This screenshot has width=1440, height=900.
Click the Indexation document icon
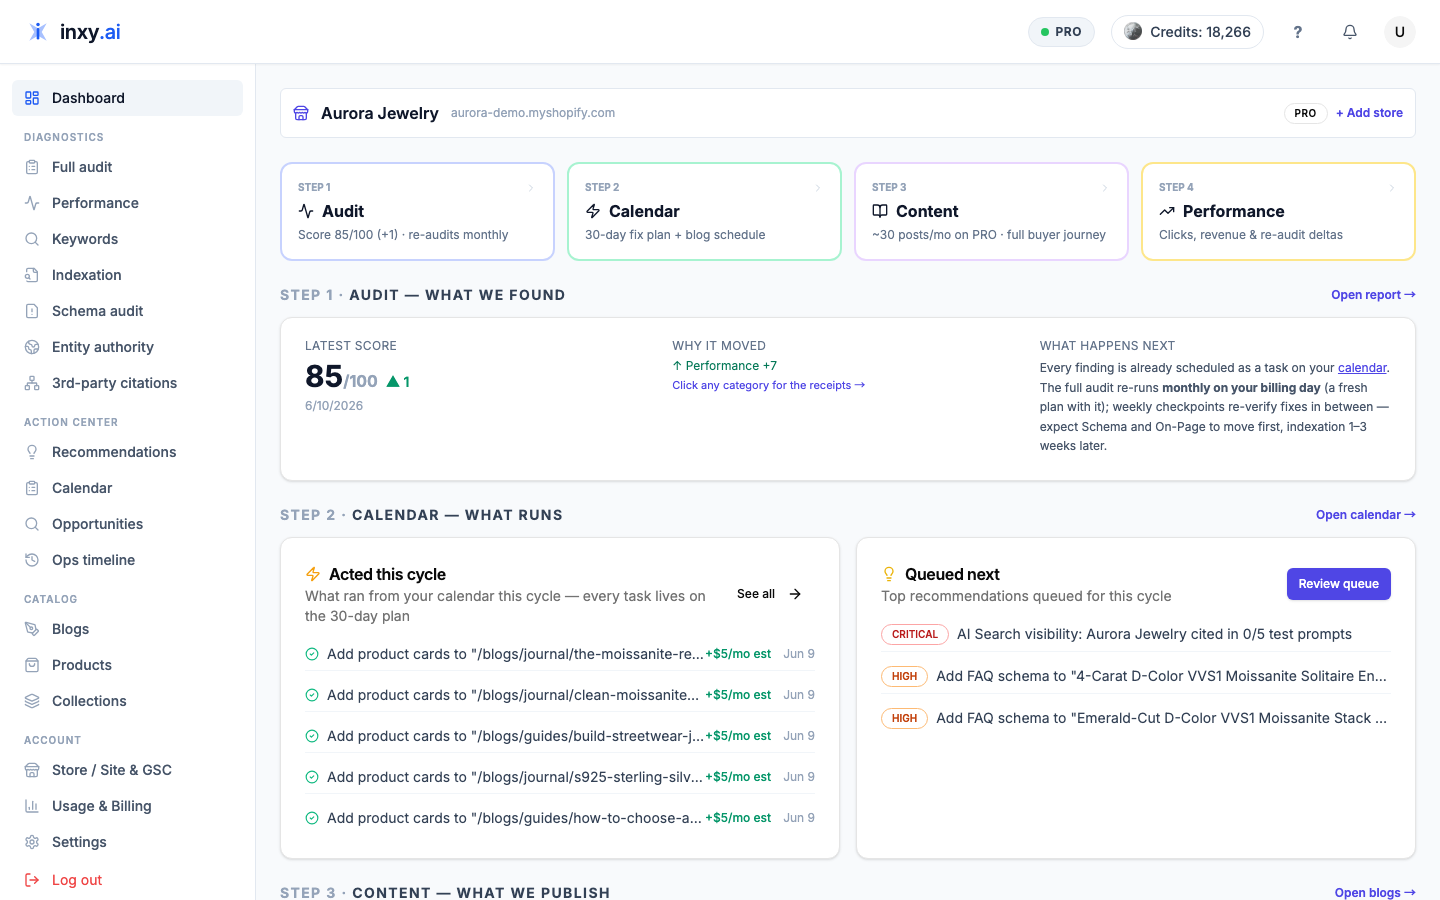click(x=32, y=275)
